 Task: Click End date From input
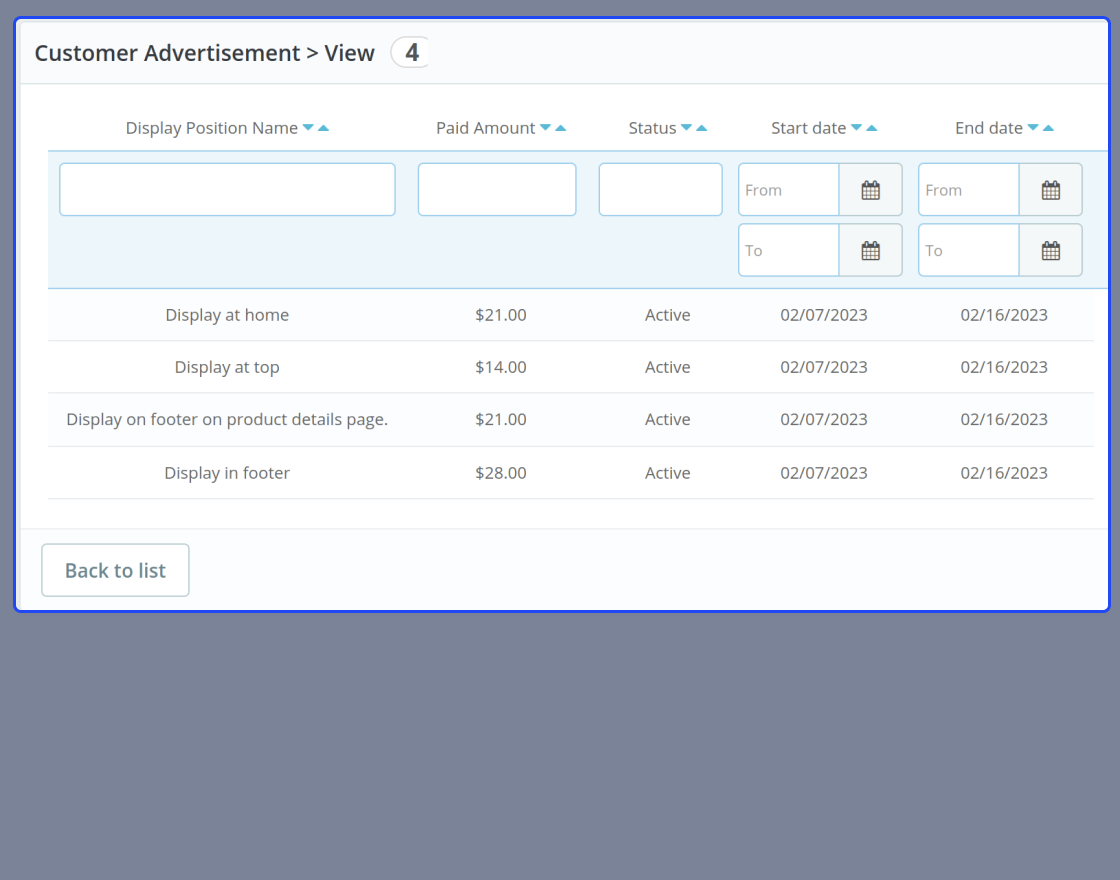click(x=969, y=190)
